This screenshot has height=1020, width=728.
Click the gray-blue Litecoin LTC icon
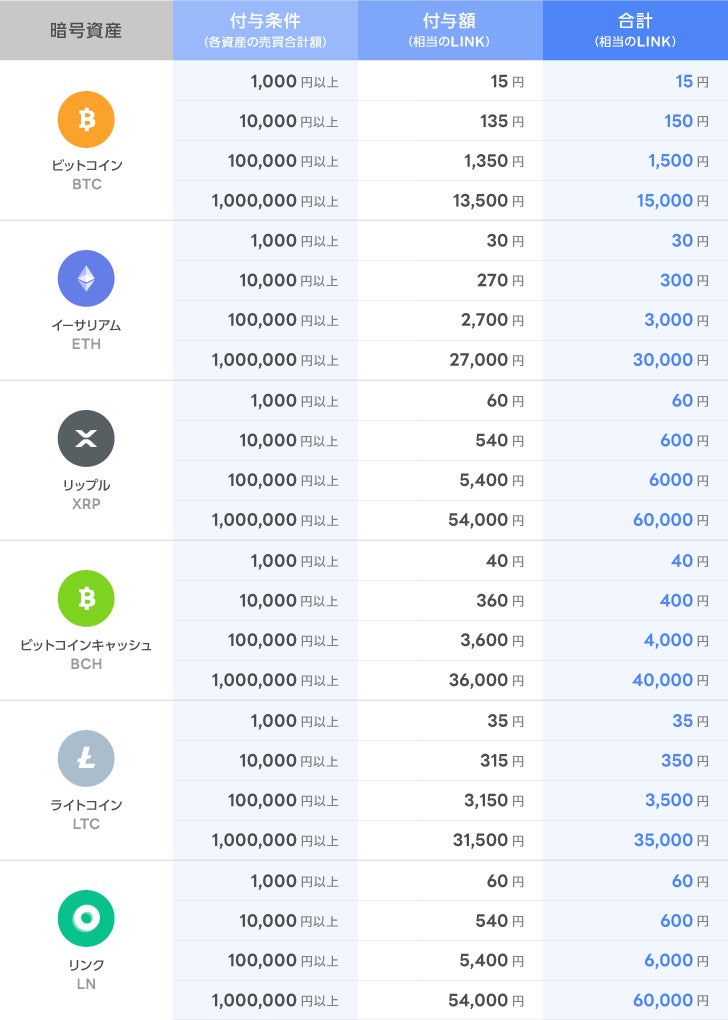[86, 758]
